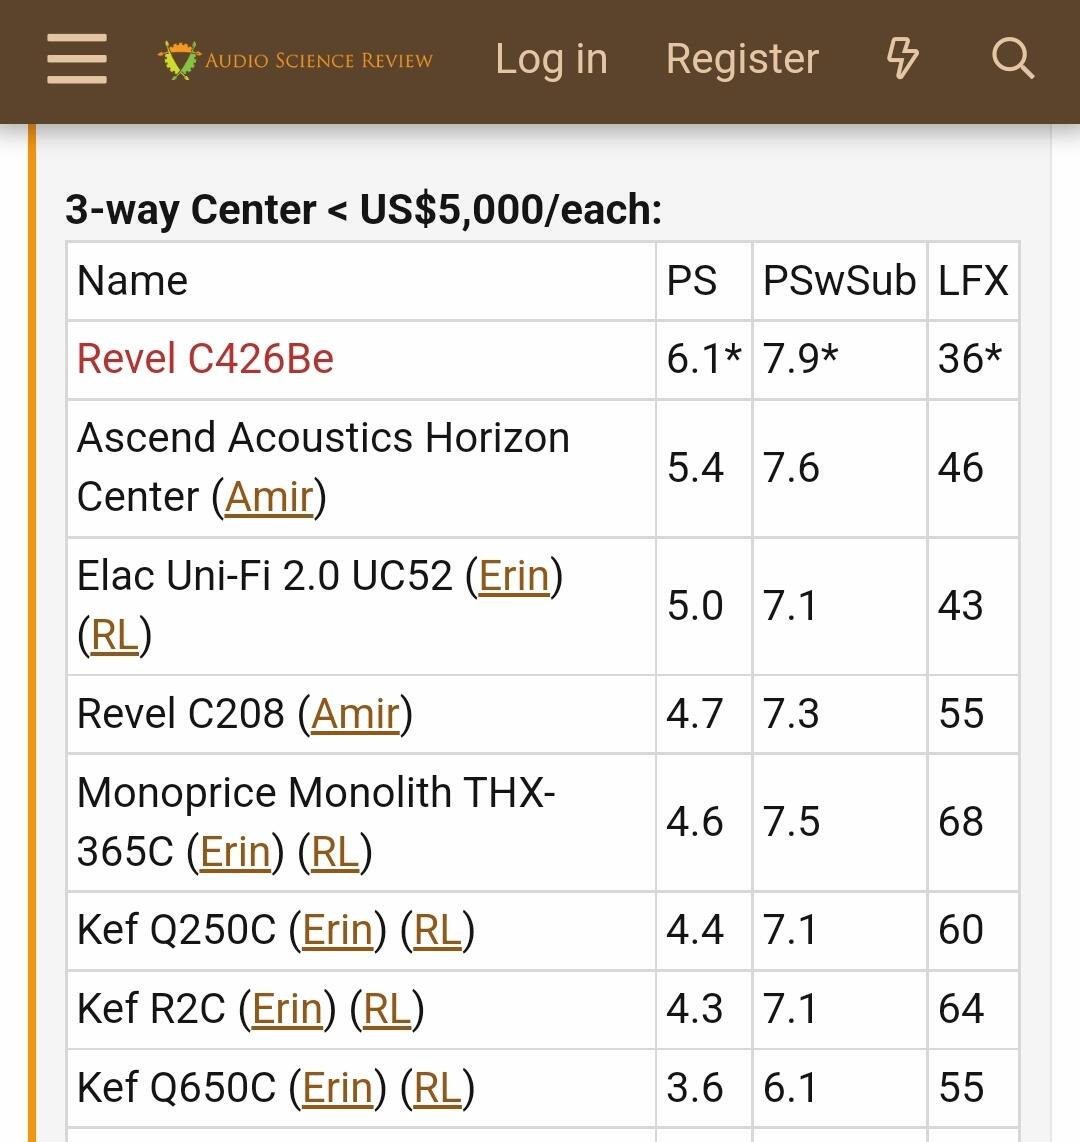1080x1142 pixels.
Task: Open the Revel C426Be link
Action: [205, 359]
